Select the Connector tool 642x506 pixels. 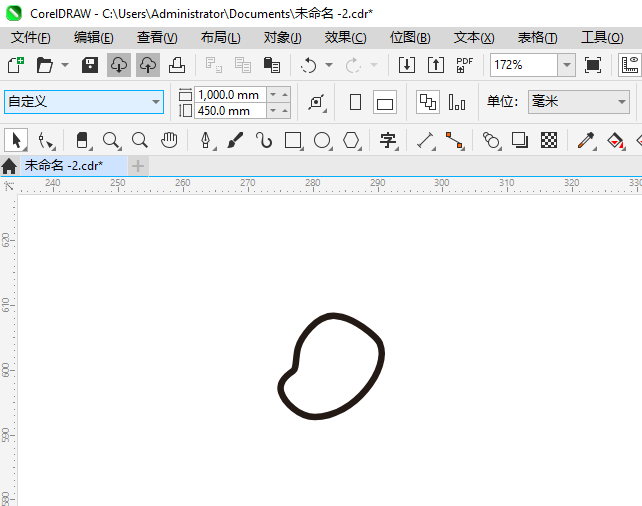[x=454, y=140]
